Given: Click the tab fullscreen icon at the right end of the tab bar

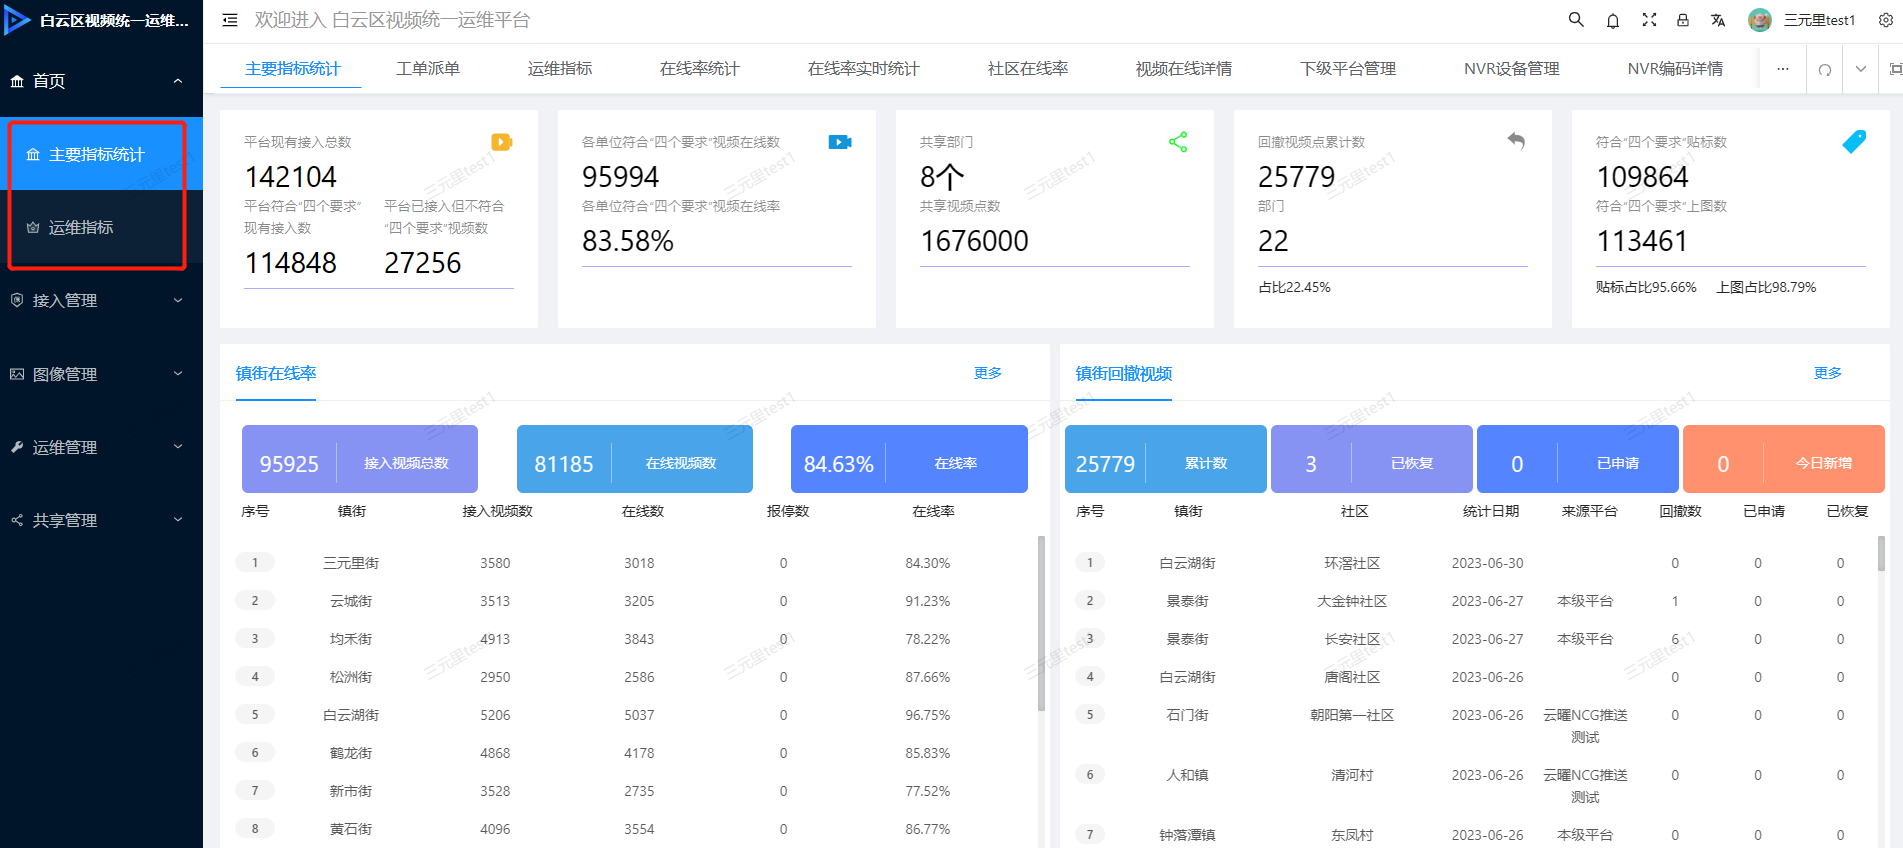Looking at the screenshot, I should point(1895,69).
